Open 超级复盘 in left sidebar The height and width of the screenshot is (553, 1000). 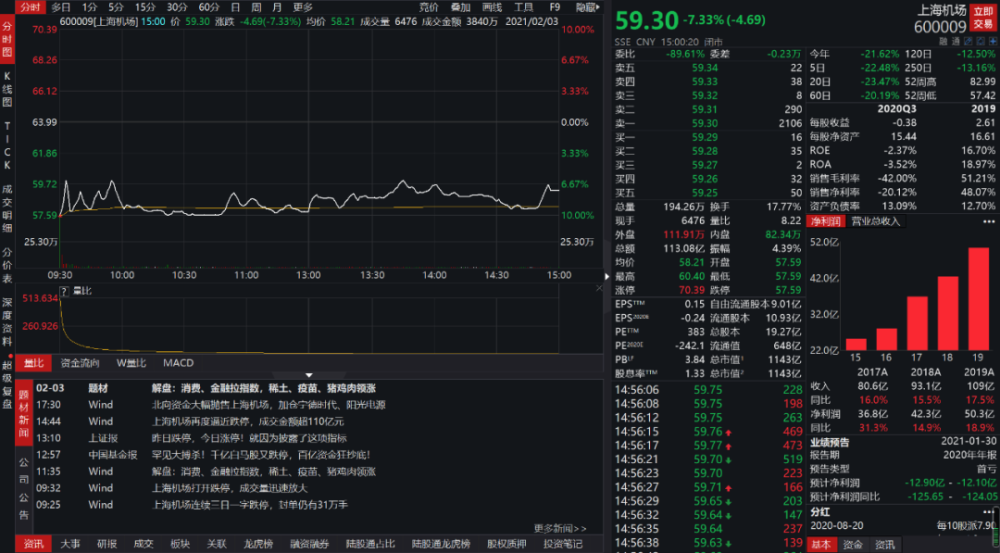pos(7,387)
